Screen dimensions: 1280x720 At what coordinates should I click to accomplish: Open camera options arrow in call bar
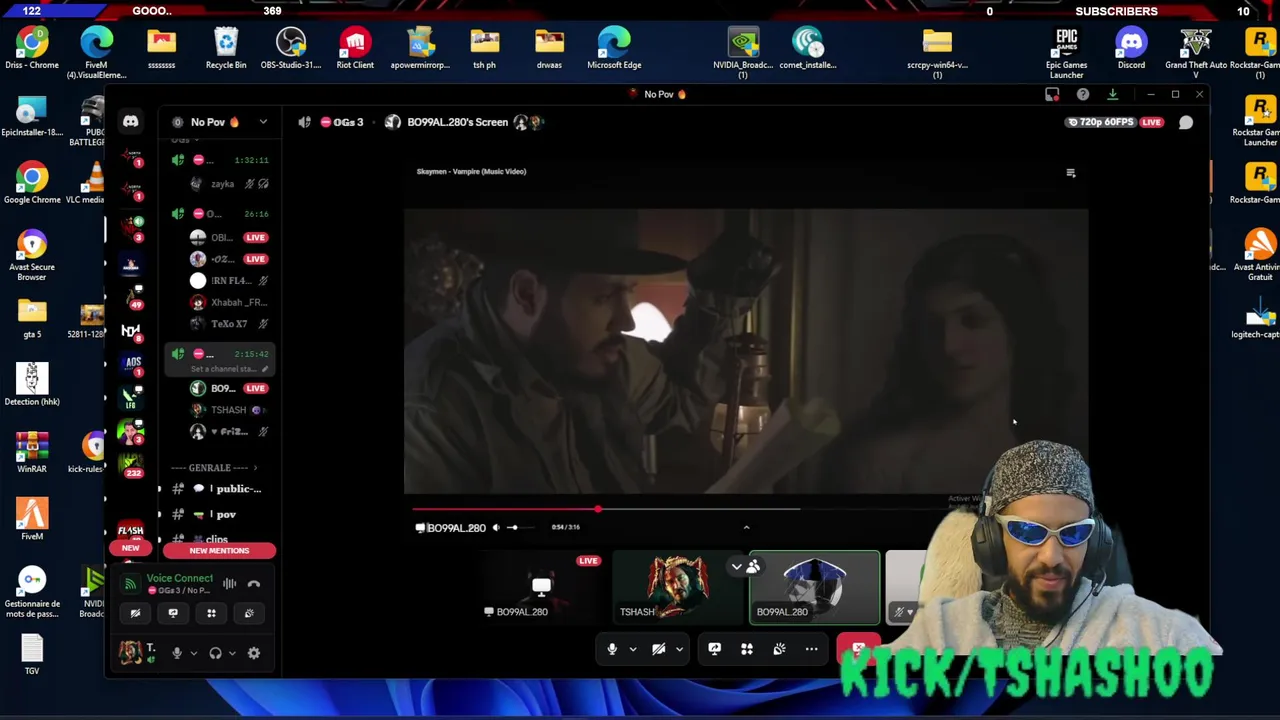(x=679, y=649)
